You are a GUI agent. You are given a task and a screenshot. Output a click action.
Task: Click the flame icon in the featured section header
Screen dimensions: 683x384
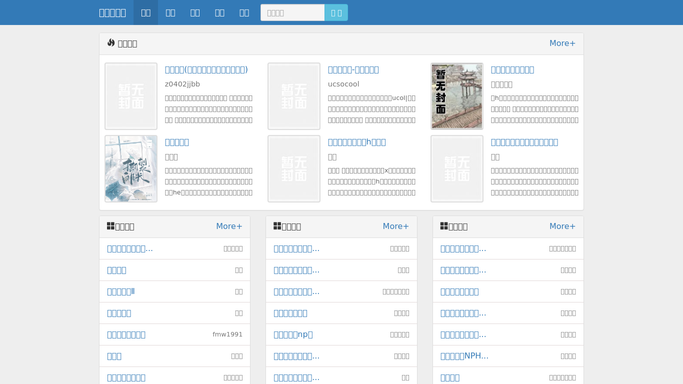coord(111,43)
